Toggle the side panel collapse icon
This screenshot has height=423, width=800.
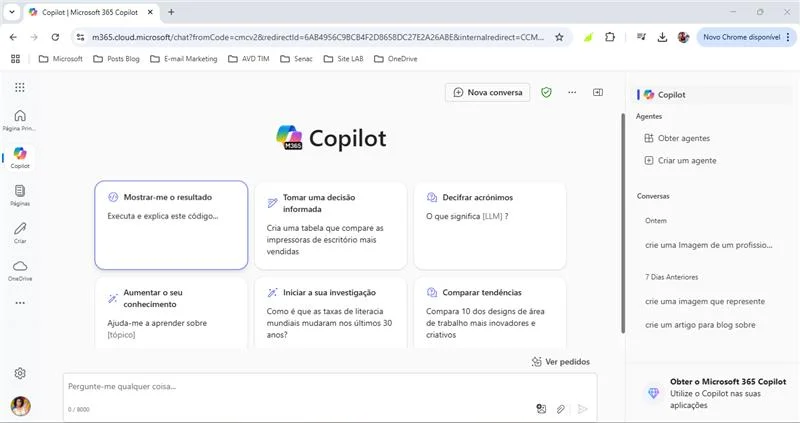(598, 92)
